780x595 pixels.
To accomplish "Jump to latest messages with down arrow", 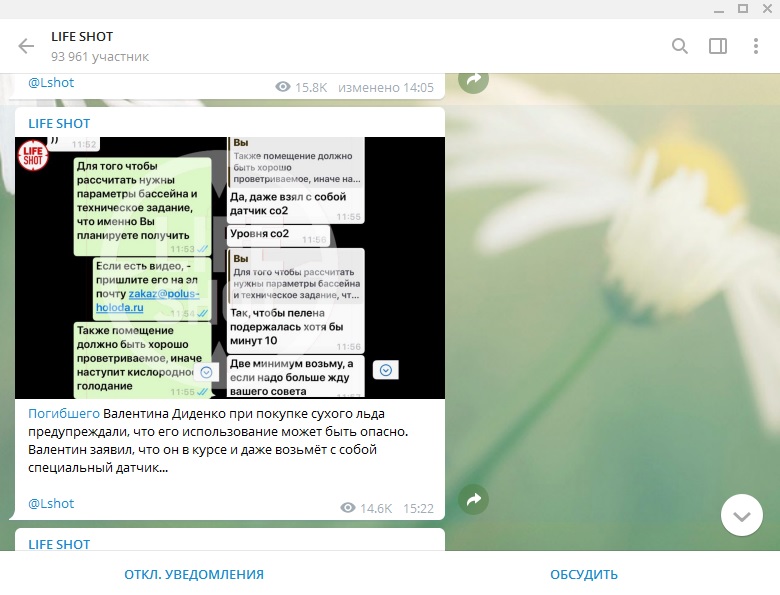I will 741,515.
